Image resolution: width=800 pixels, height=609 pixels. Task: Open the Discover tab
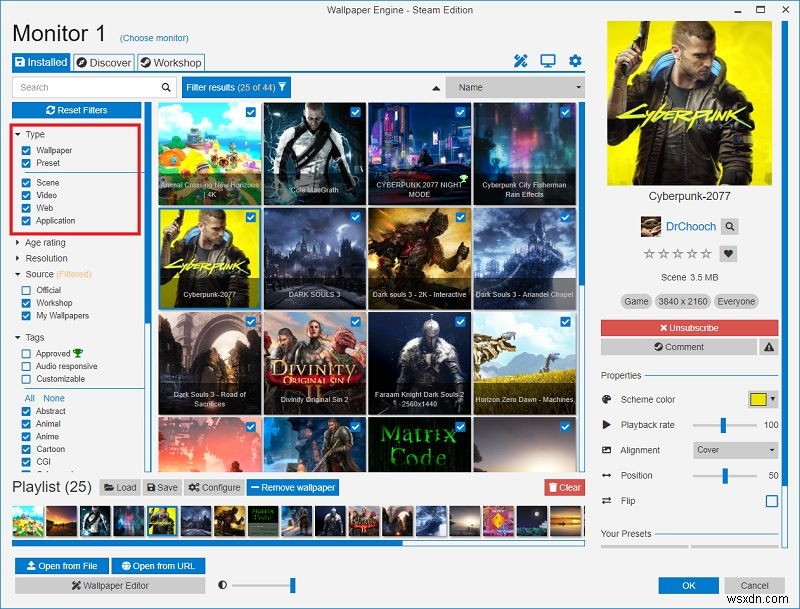(x=103, y=61)
